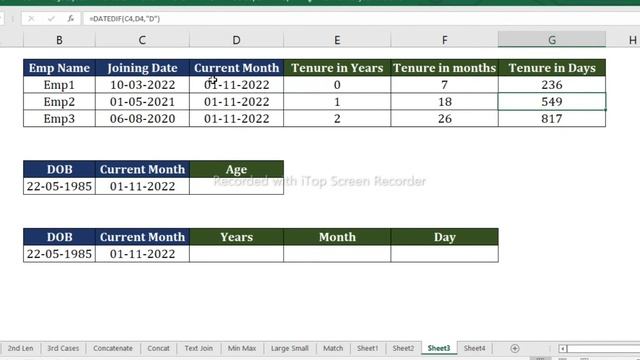The height and width of the screenshot is (360, 640).
Task: Switch to the 2nd Len sheet tab
Action: pyautogui.click(x=20, y=348)
